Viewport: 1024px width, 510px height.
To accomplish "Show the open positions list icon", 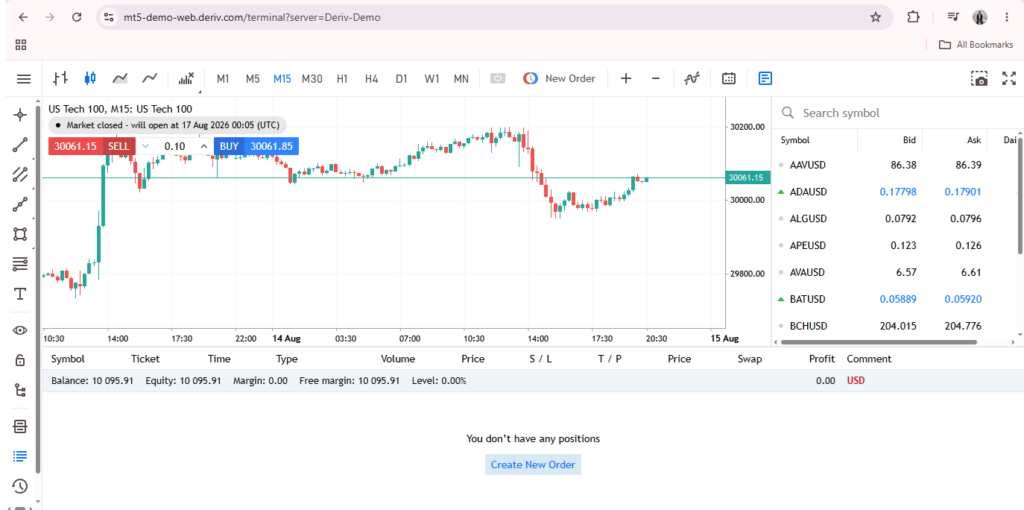I will click(20, 456).
